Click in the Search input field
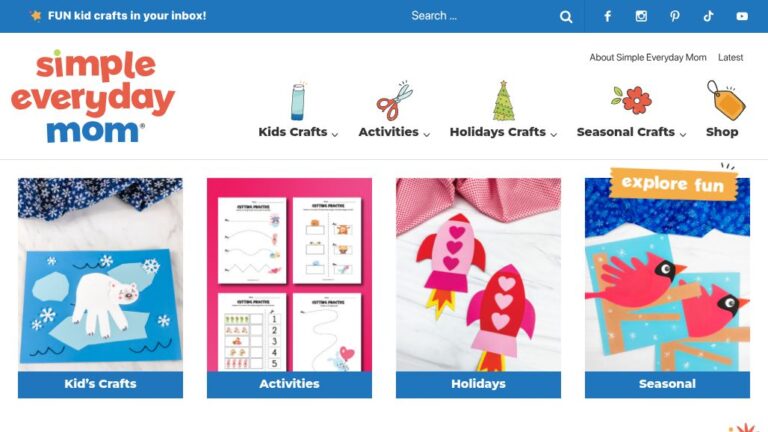 [x=480, y=16]
